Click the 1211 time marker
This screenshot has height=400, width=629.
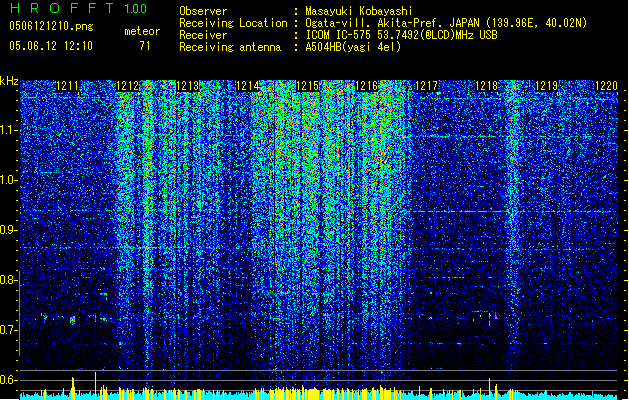67,86
